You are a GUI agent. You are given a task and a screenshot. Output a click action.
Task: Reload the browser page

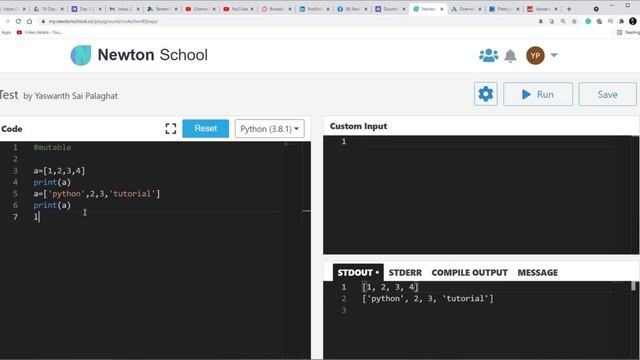pos(18,21)
